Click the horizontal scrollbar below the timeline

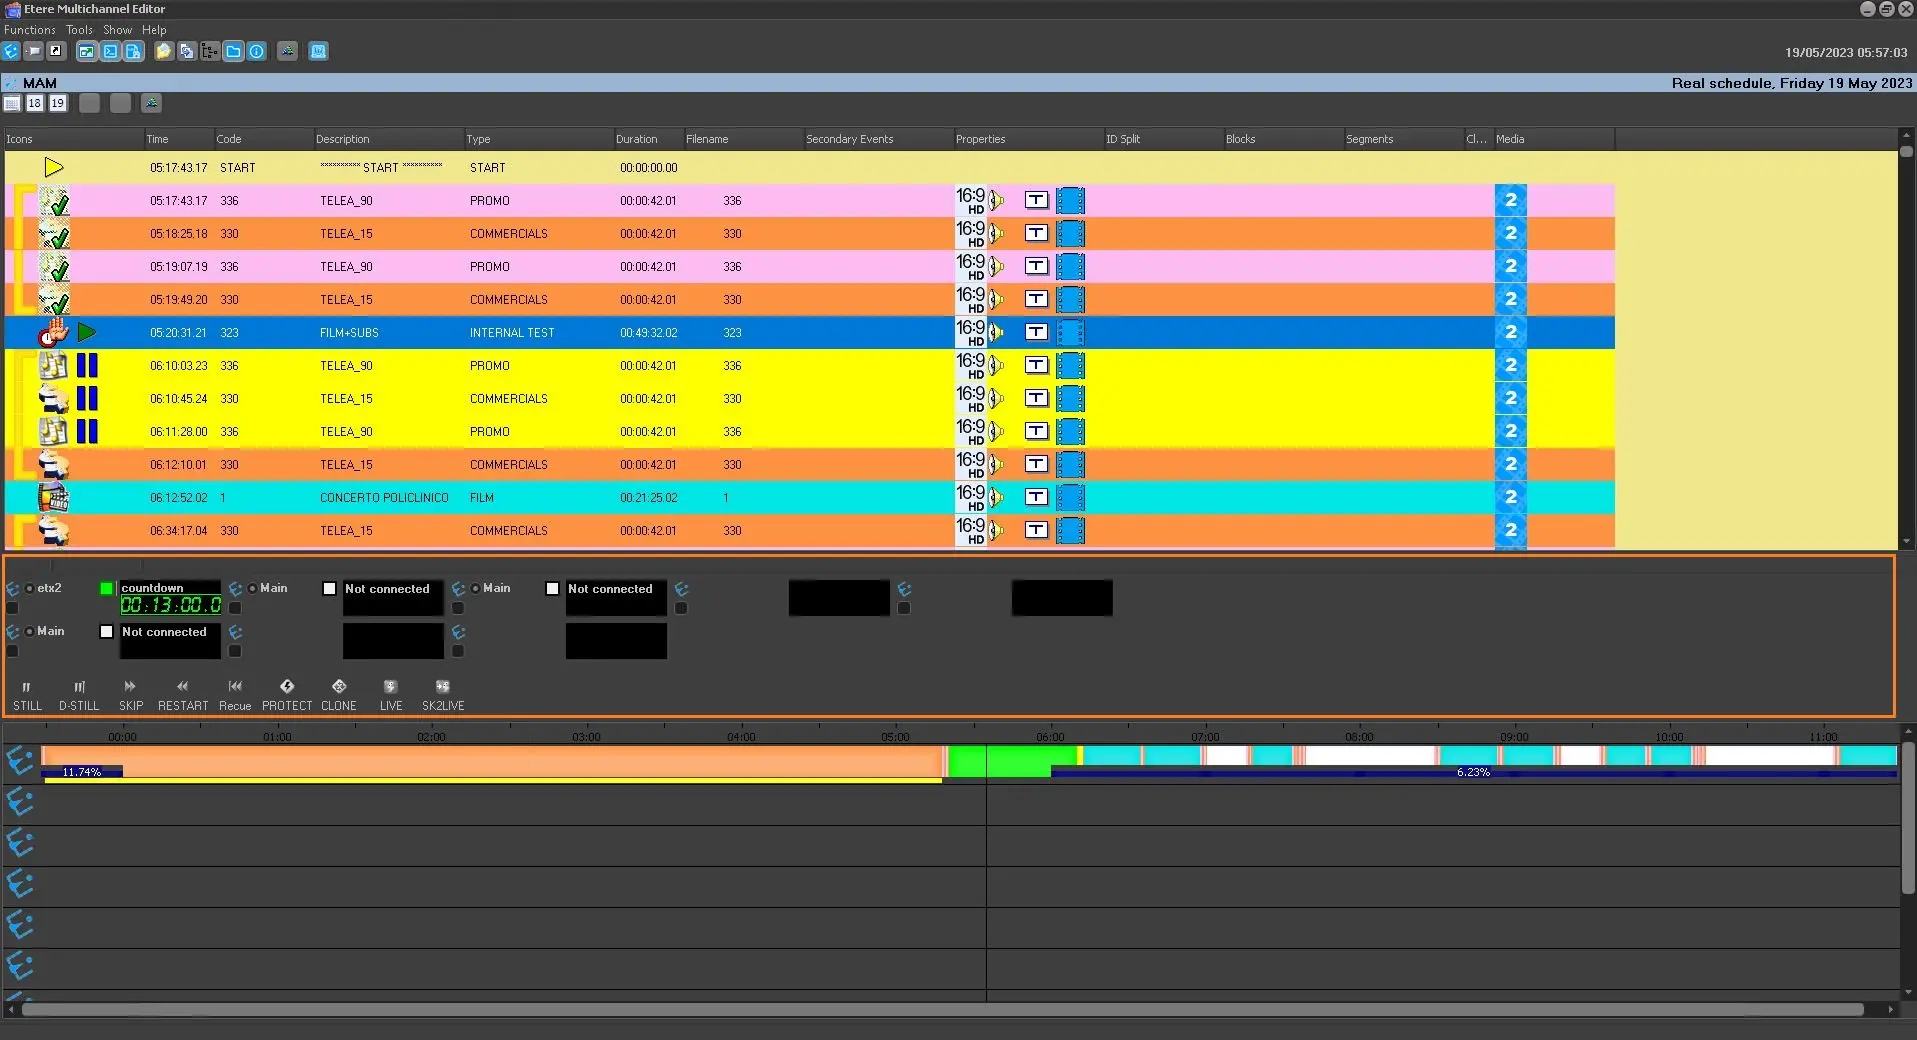(940, 1010)
